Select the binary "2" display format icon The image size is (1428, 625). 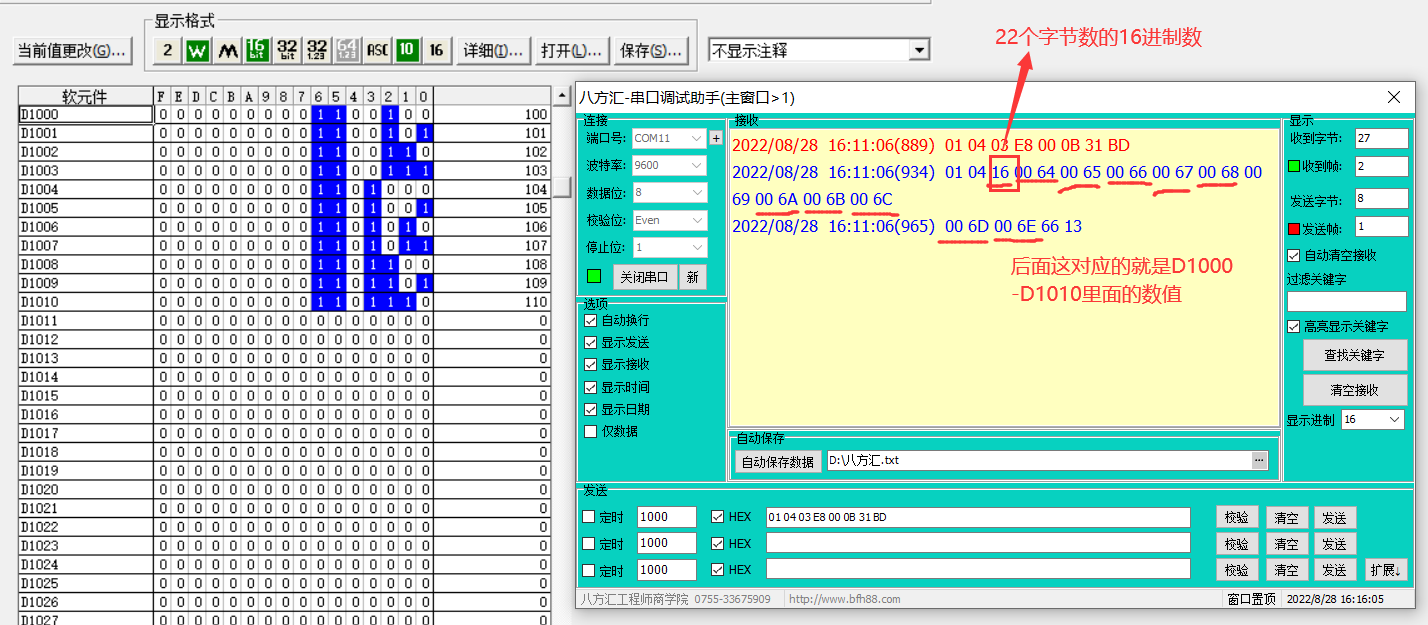168,50
